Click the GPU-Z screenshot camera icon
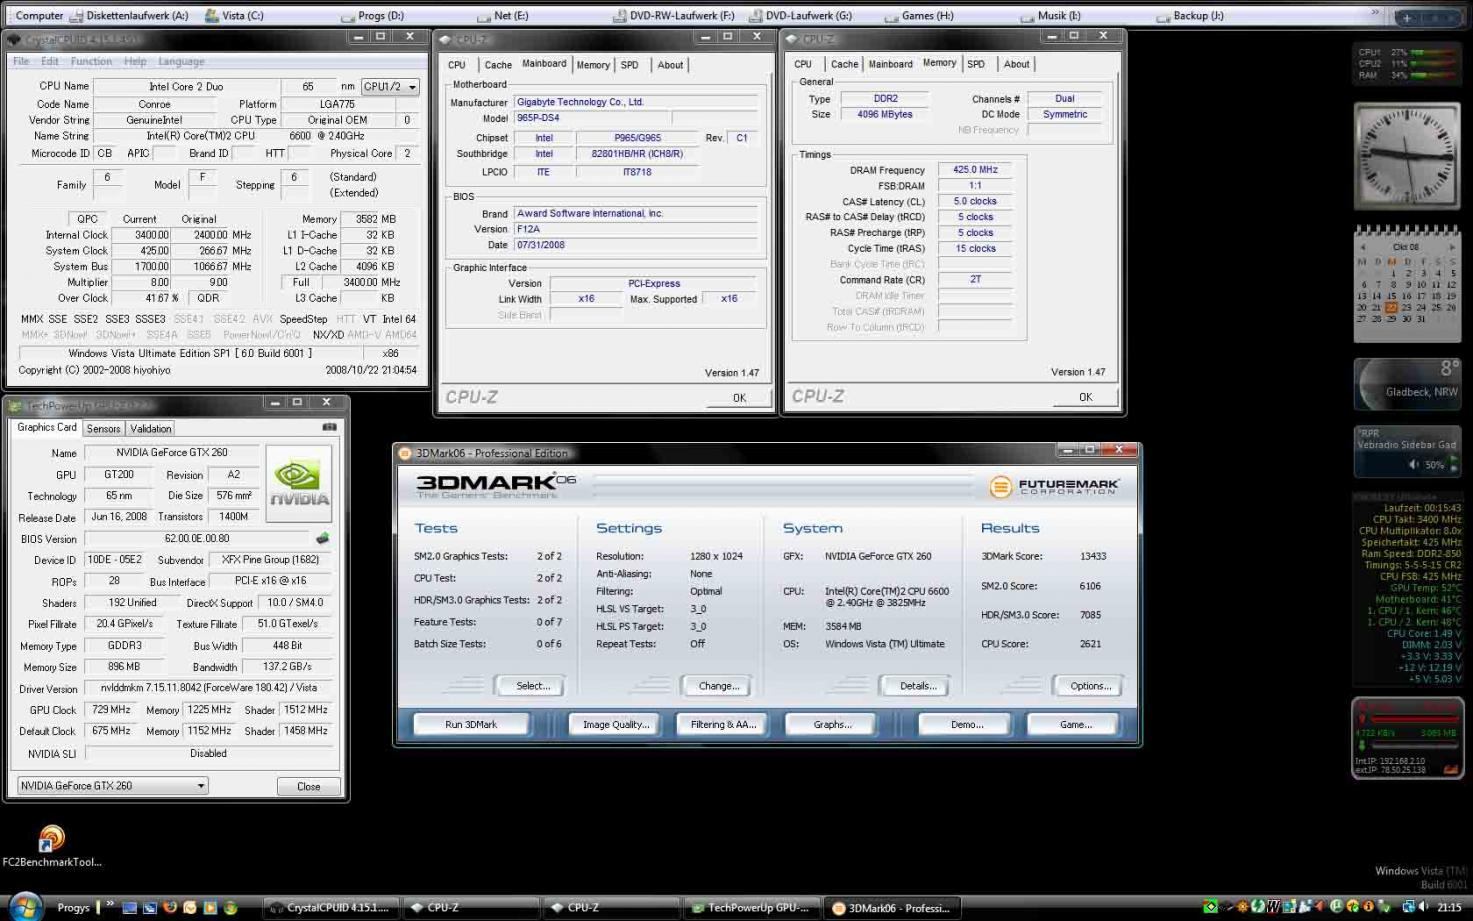The image size is (1473, 921). [x=329, y=427]
